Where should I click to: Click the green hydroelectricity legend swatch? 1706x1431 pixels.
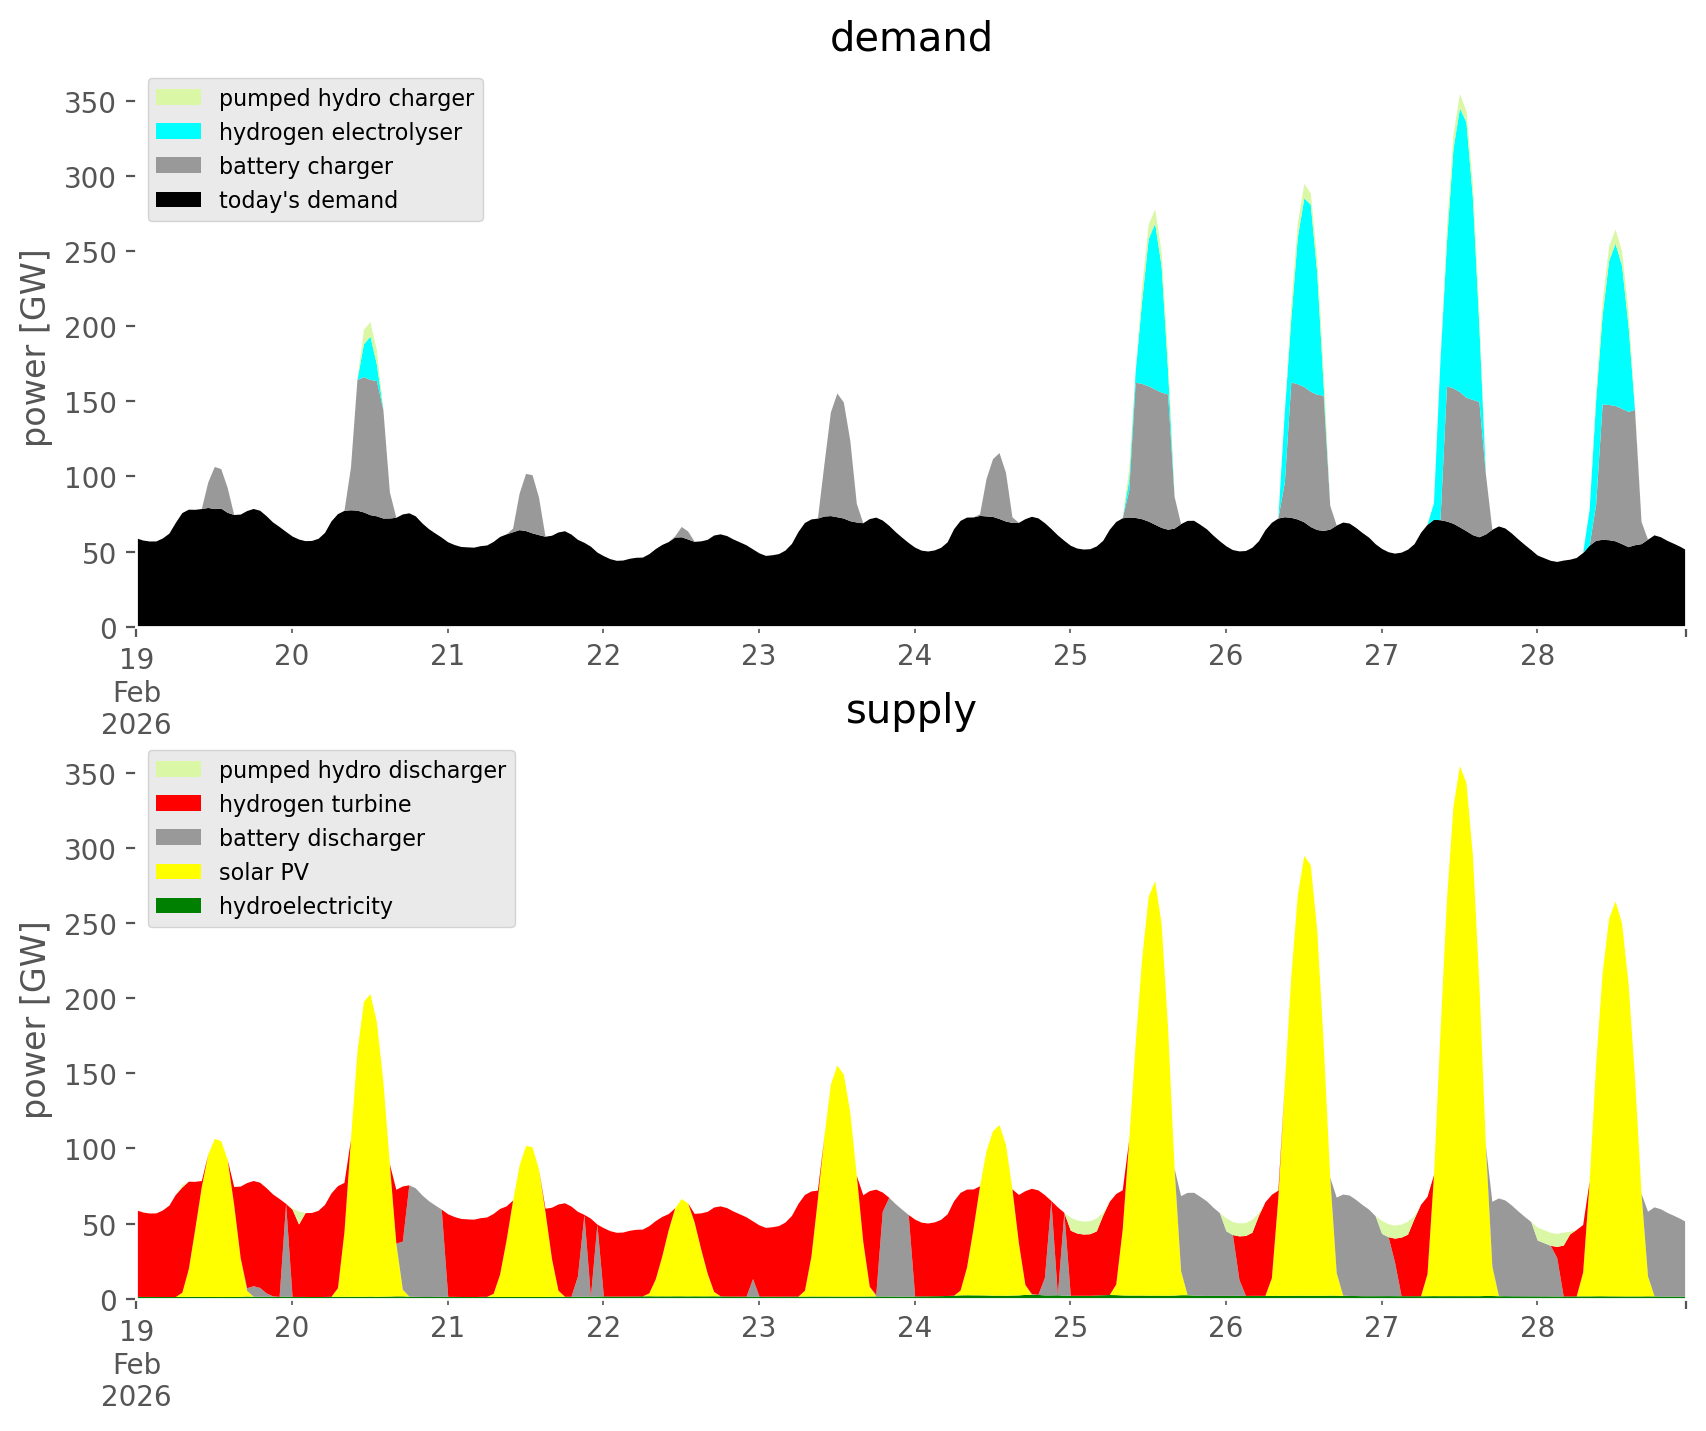pyautogui.click(x=179, y=906)
